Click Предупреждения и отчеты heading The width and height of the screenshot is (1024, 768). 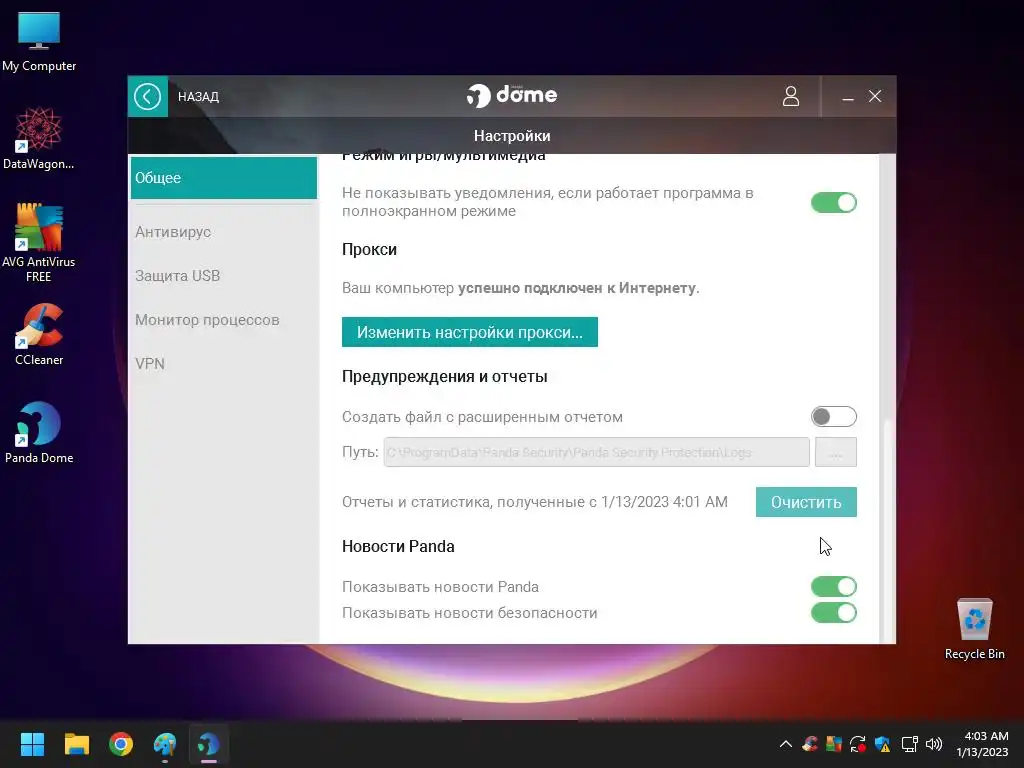pos(445,376)
